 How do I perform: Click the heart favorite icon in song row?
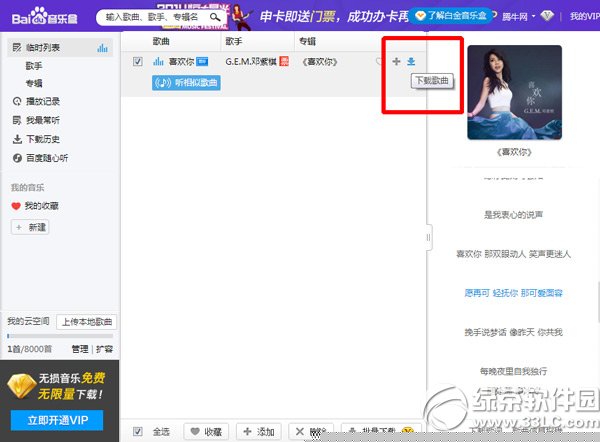tap(379, 61)
